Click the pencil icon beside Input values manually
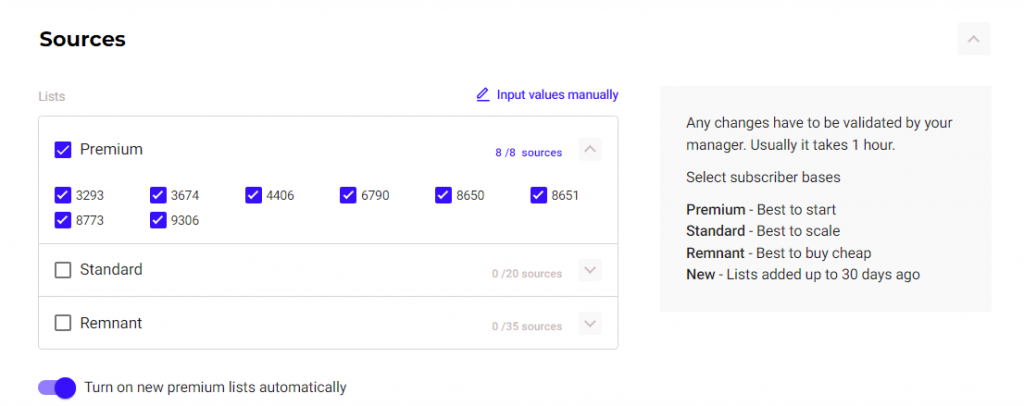The width and height of the screenshot is (1024, 406). point(483,95)
